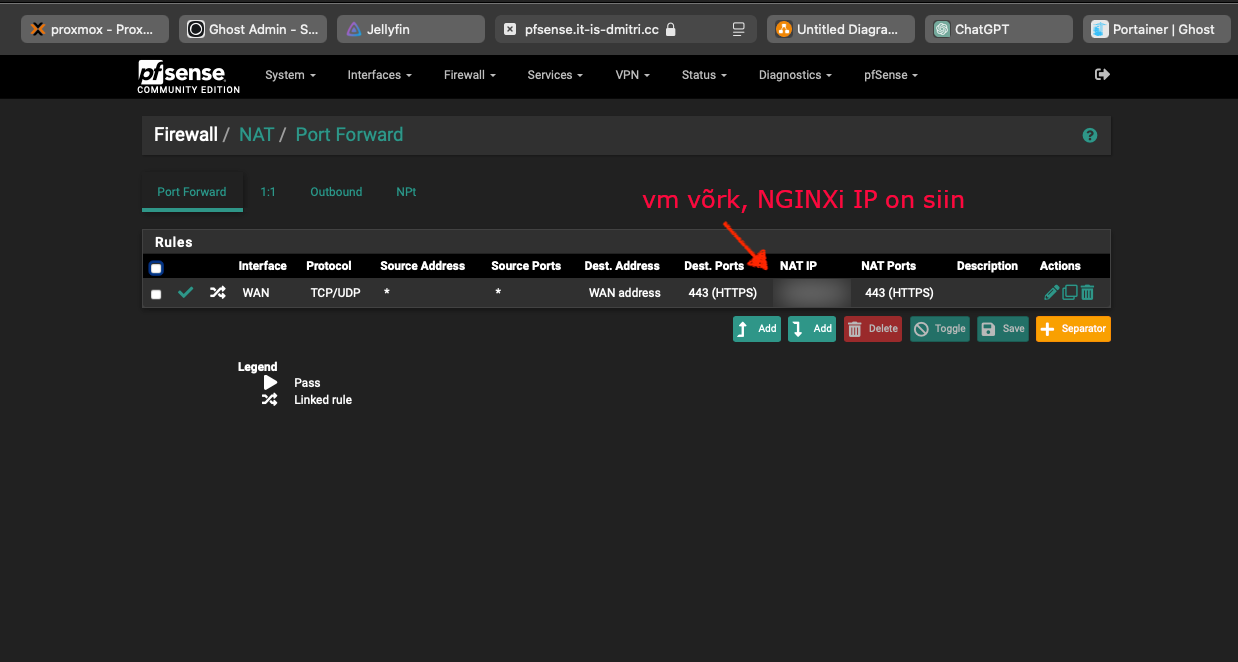
Task: Open the Firewall dropdown menu
Action: pyautogui.click(x=469, y=75)
